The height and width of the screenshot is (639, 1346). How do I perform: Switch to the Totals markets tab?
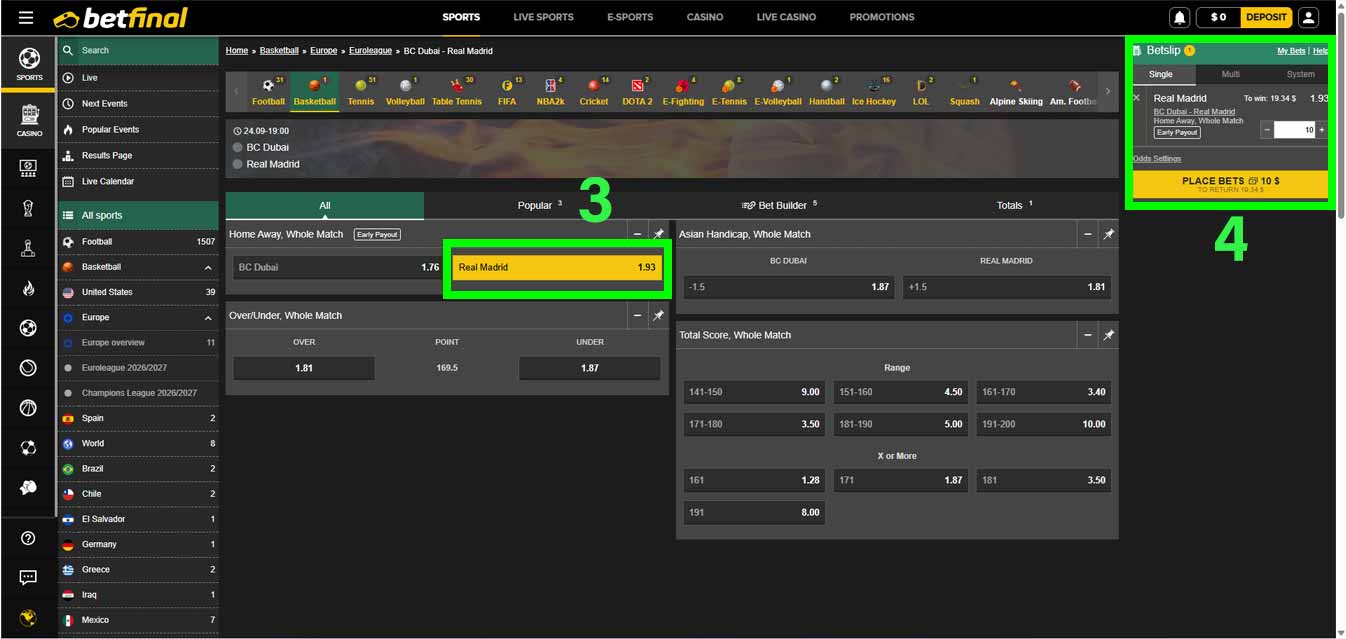(1014, 205)
